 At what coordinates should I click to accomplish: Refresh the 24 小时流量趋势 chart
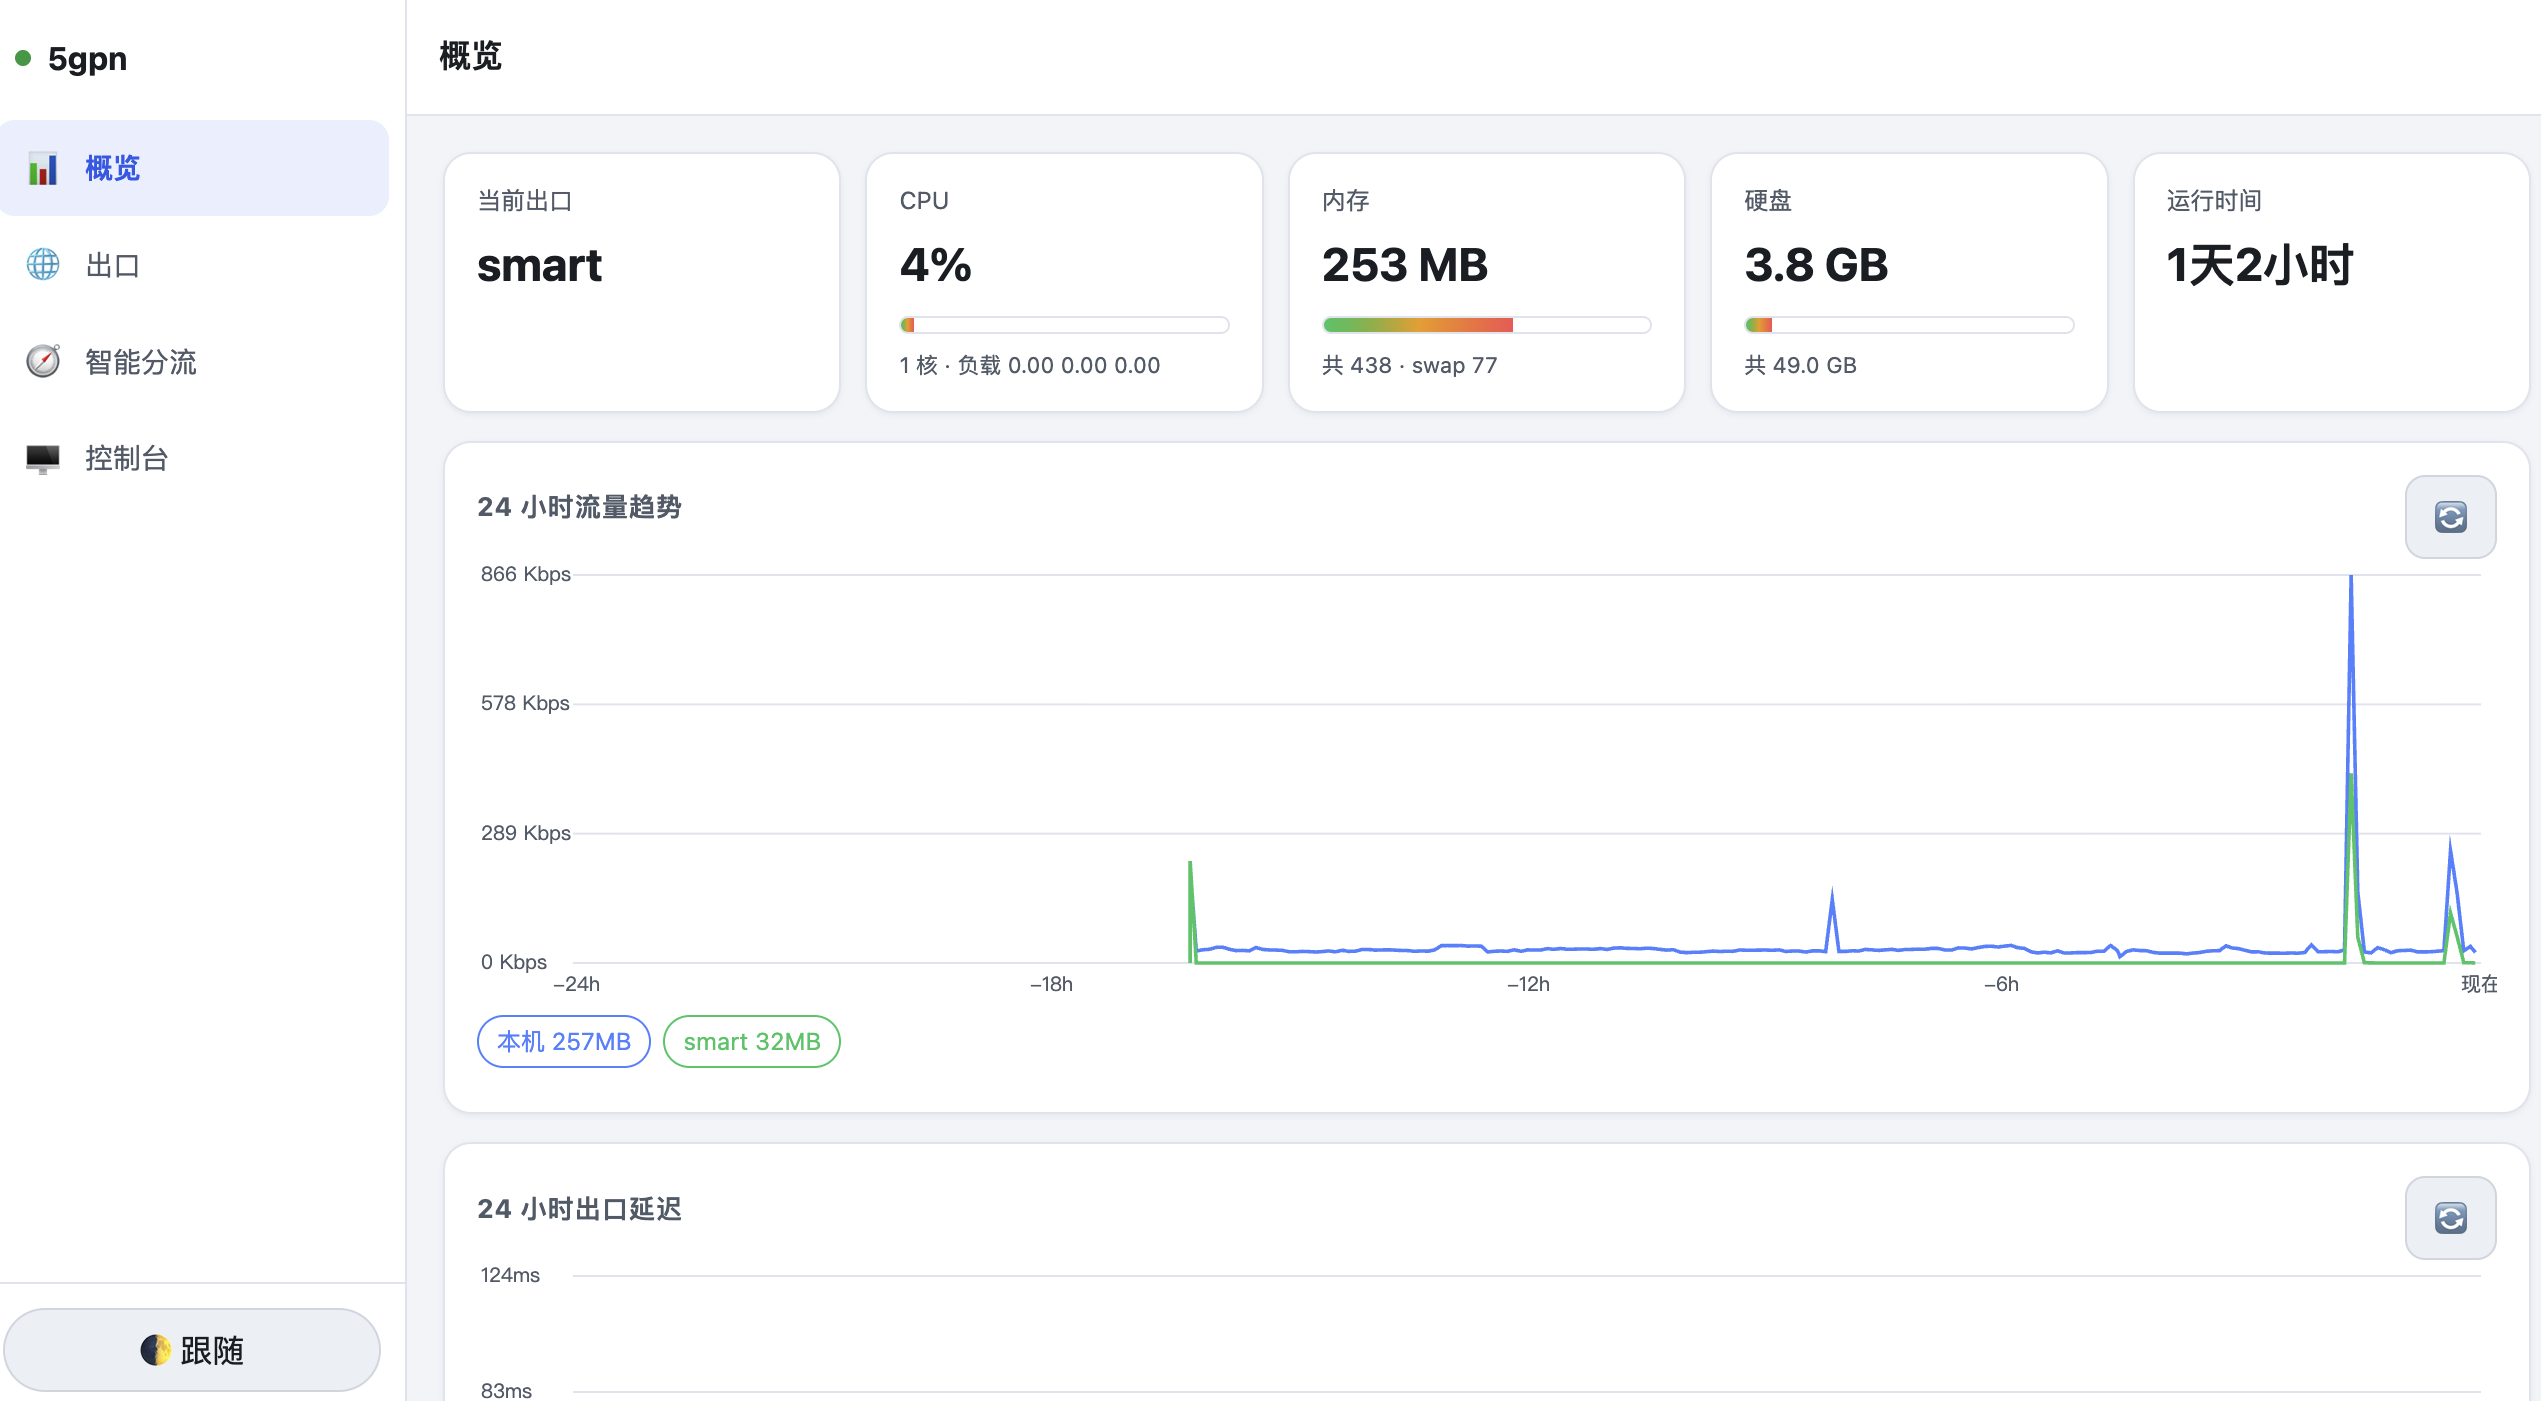click(x=2450, y=516)
